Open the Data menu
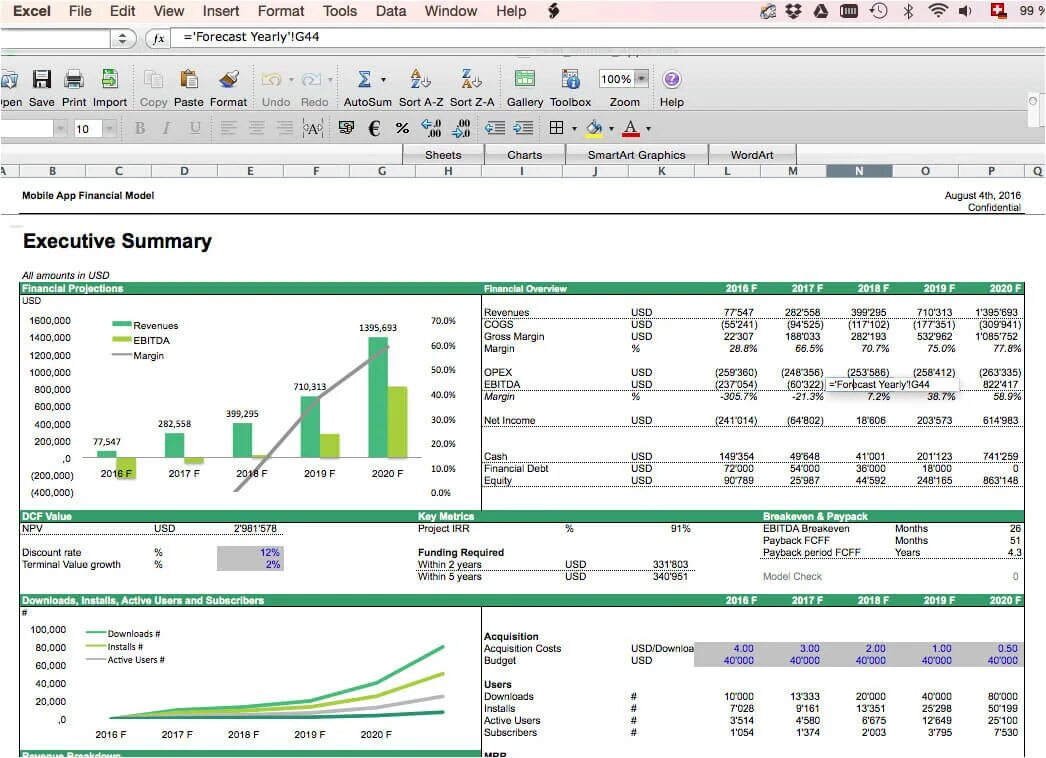 click(x=391, y=11)
